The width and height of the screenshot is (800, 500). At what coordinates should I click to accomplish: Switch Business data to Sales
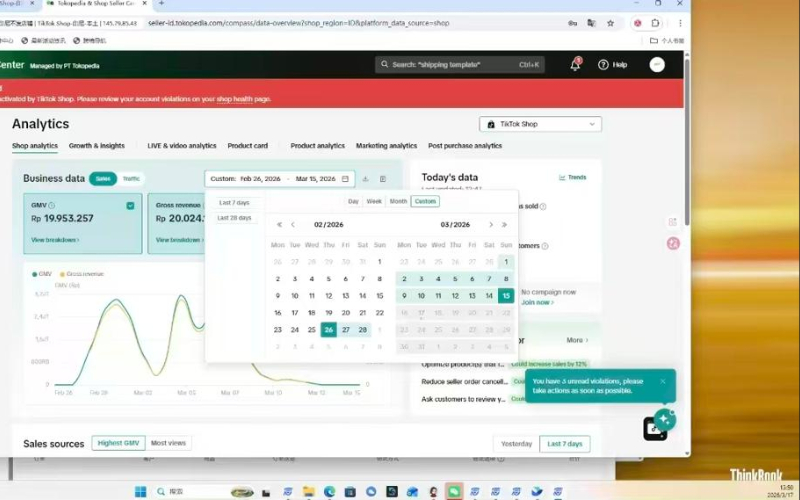tap(103, 179)
